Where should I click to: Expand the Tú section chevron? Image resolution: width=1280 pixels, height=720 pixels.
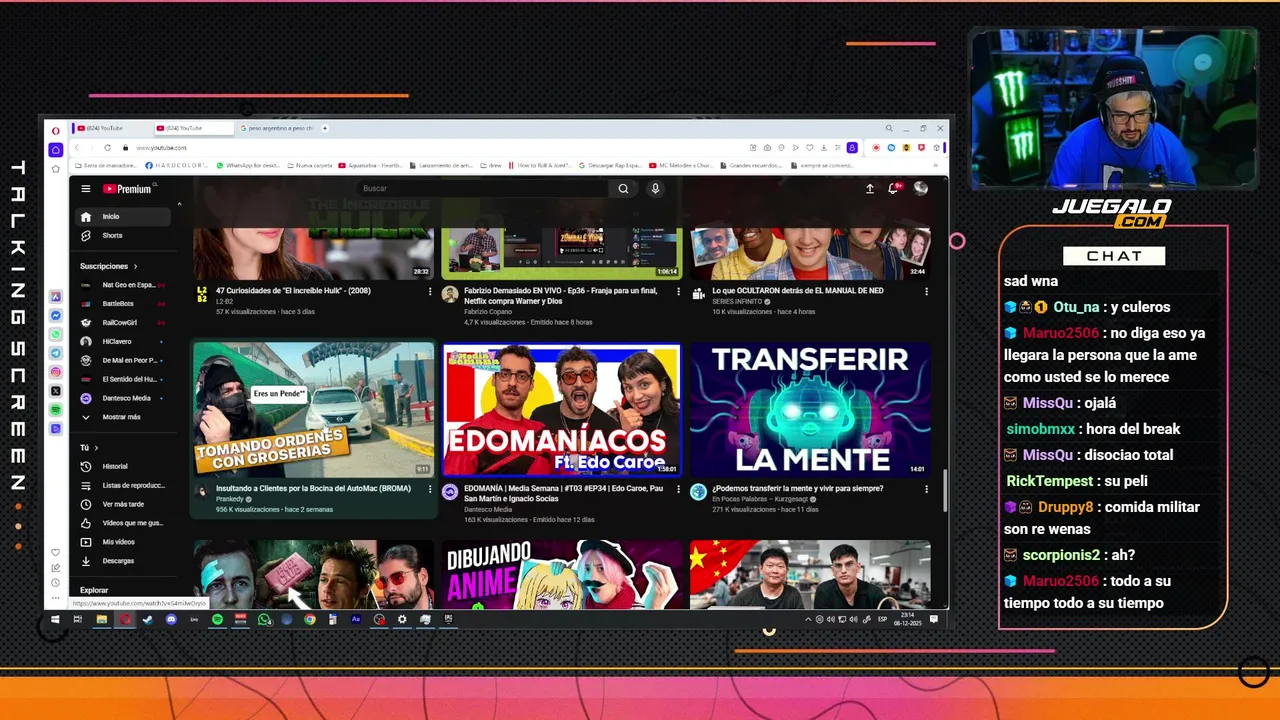click(96, 448)
